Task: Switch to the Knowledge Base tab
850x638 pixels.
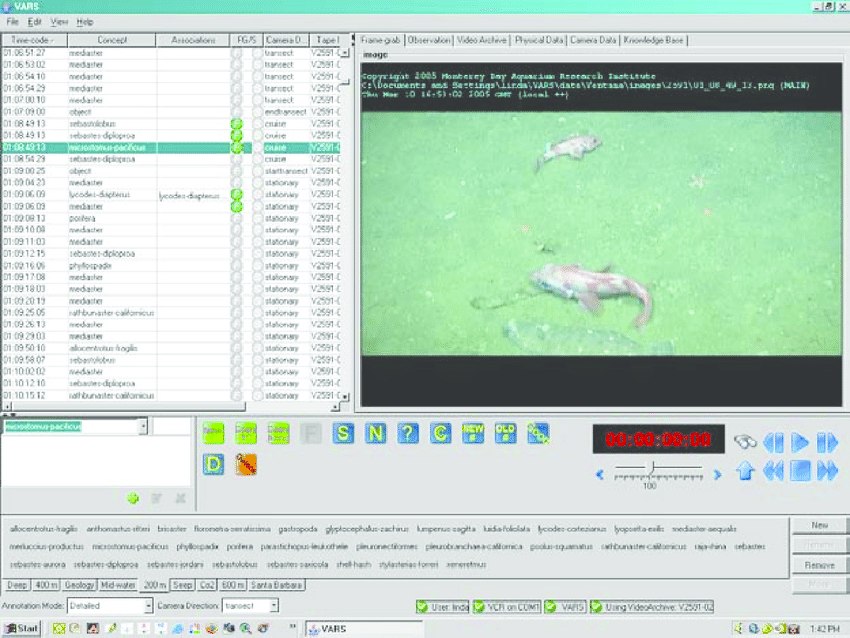Action: 653,40
